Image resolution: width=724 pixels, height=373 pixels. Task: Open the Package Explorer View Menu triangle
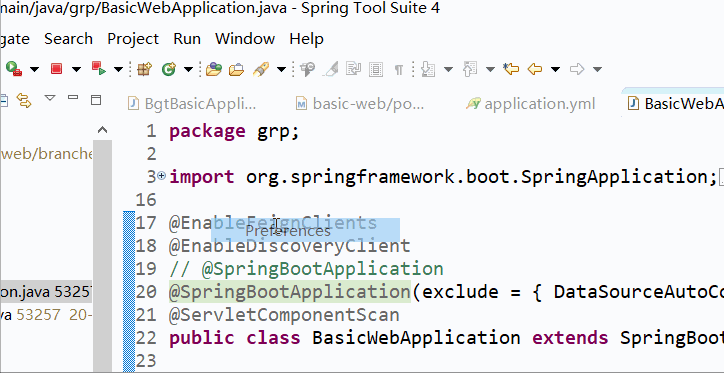point(50,98)
